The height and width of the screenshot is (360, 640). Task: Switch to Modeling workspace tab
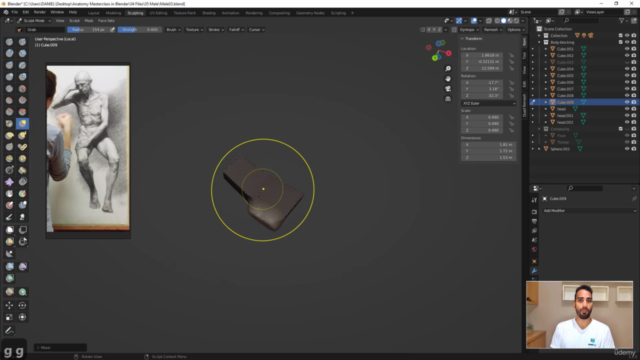(113, 13)
